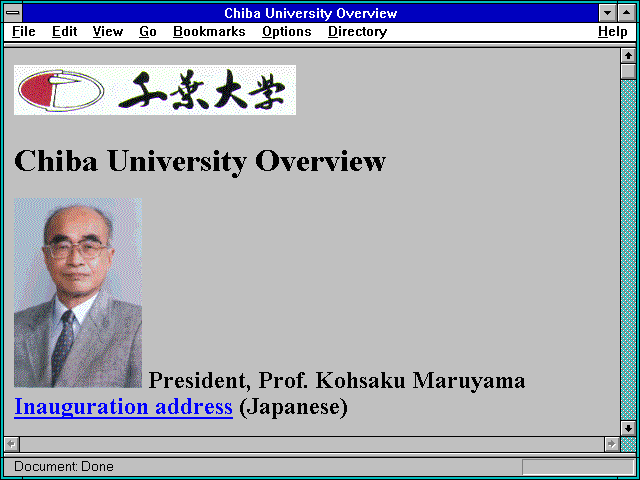The image size is (640, 480).
Task: Click the horizontal scrollbar track
Action: click(312, 444)
